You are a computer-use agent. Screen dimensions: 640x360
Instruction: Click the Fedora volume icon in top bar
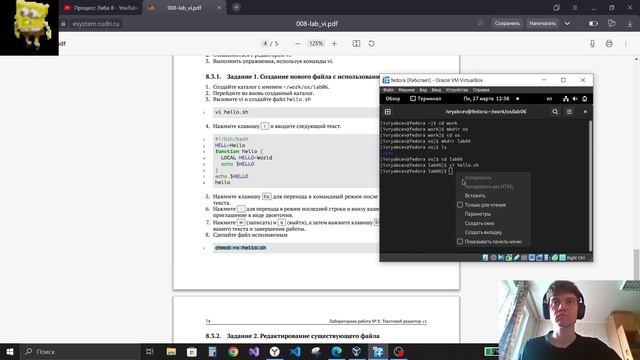click(575, 99)
